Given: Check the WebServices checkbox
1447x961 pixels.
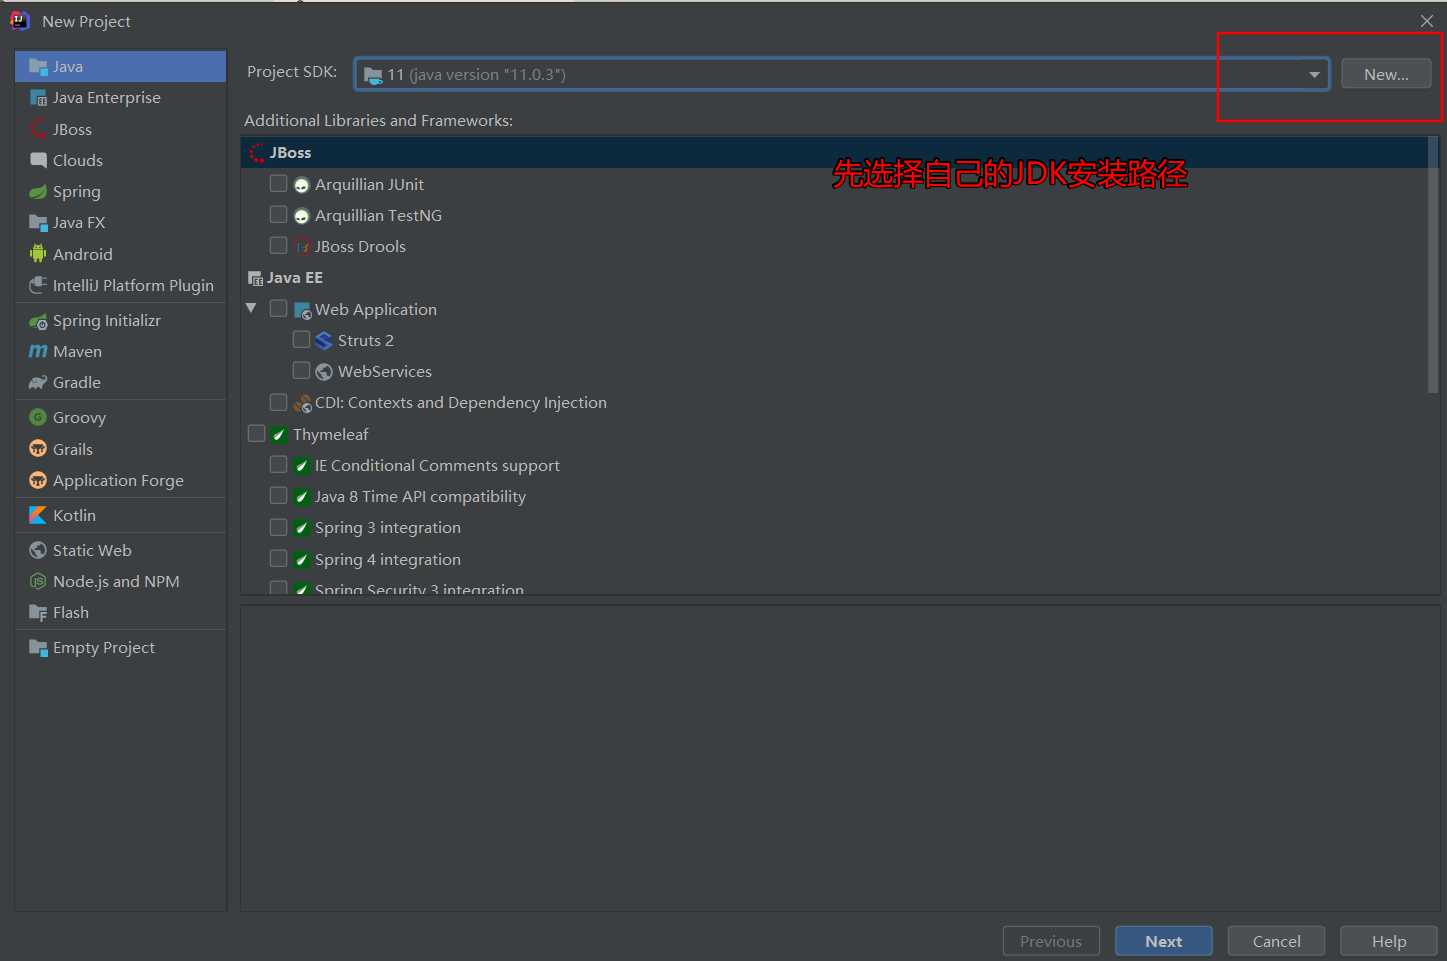Looking at the screenshot, I should 301,371.
